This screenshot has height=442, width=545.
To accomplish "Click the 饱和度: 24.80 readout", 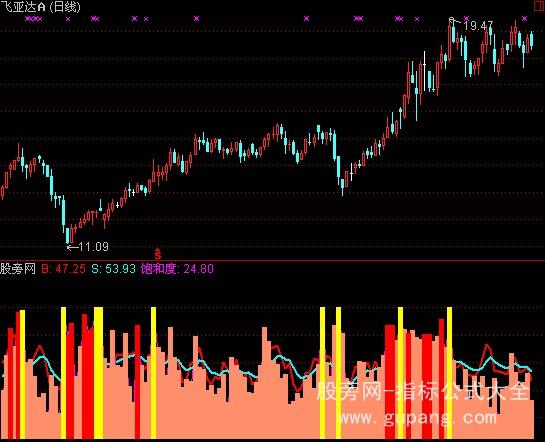I will point(177,269).
